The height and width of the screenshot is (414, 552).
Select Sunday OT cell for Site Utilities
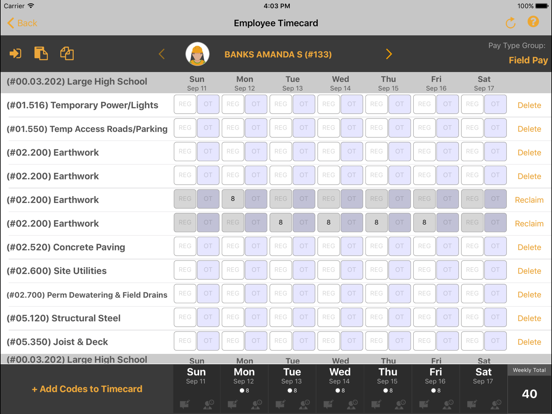208,270
